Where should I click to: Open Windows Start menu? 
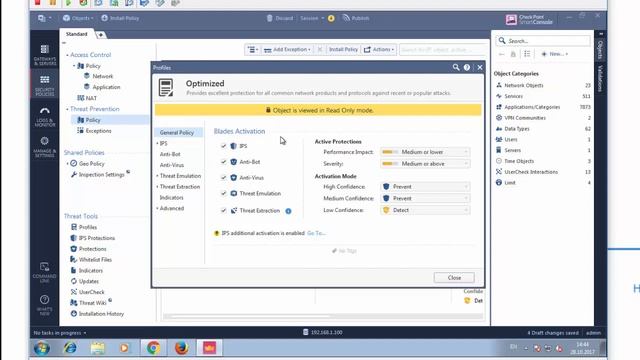pyautogui.click(x=42, y=348)
